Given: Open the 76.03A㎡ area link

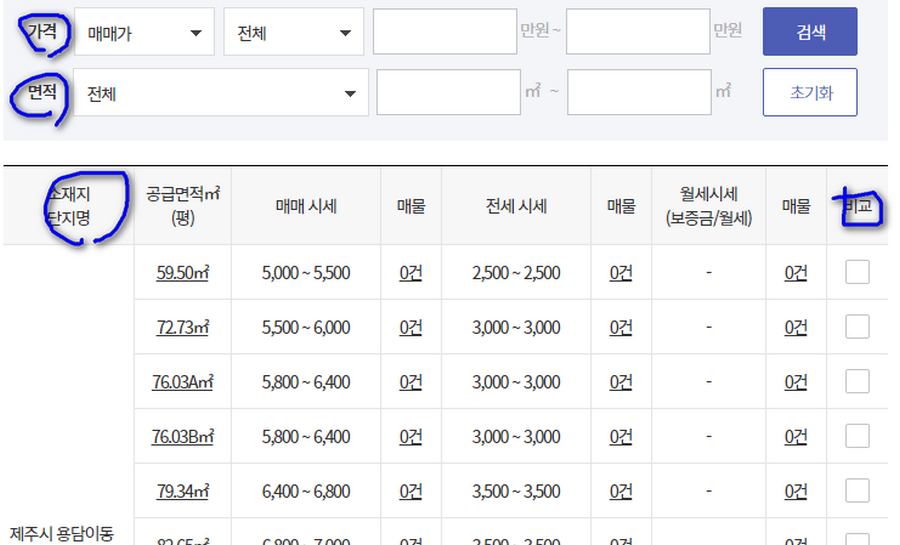Looking at the screenshot, I should 183,382.
